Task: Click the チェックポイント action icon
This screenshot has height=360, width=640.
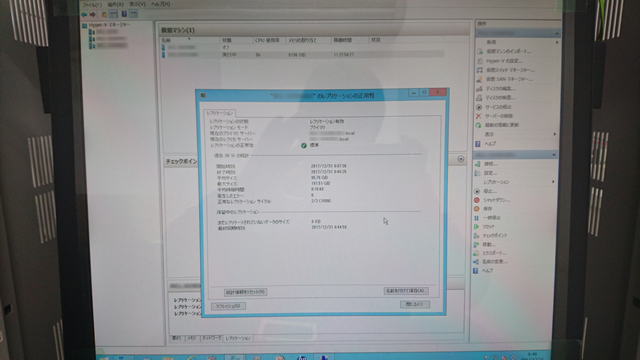Action: (476, 236)
